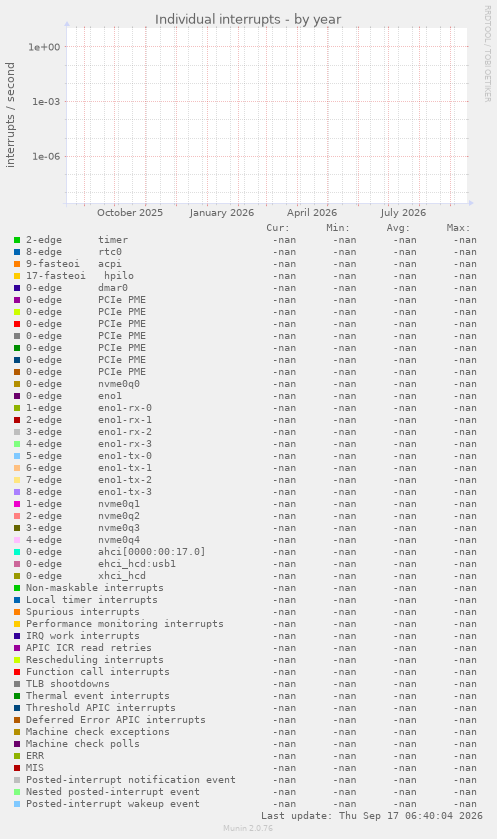
Task: Click the orange swatch next to acpi
Action: (17, 264)
